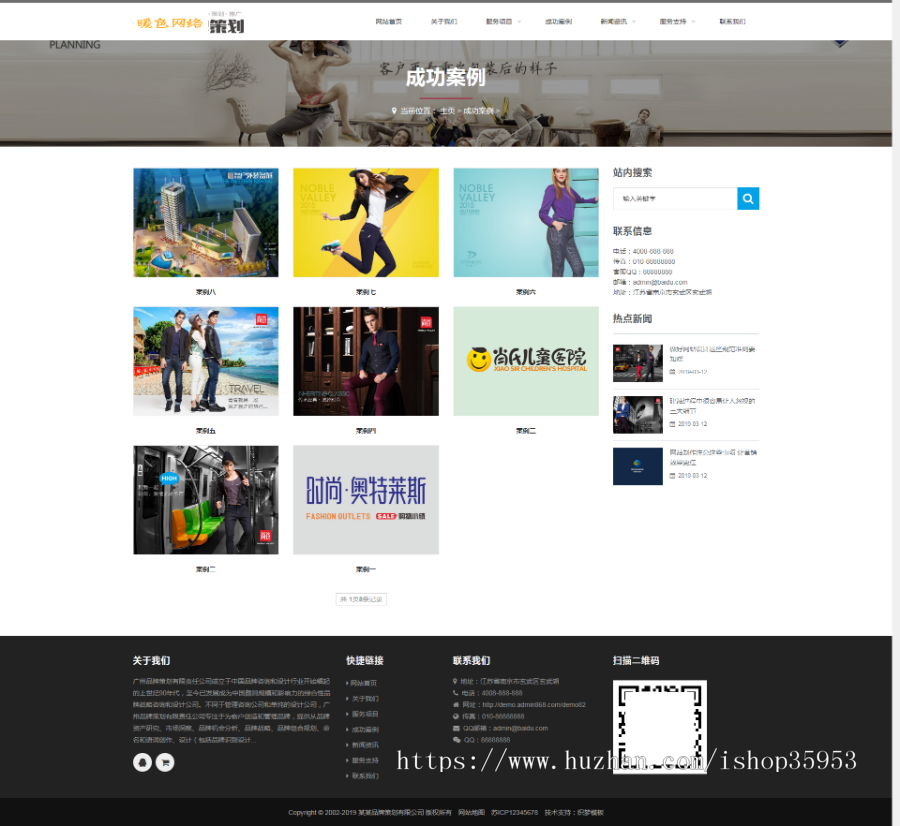Click the 暖色网络 策划 site logo
This screenshot has height=826, width=900.
[x=190, y=23]
